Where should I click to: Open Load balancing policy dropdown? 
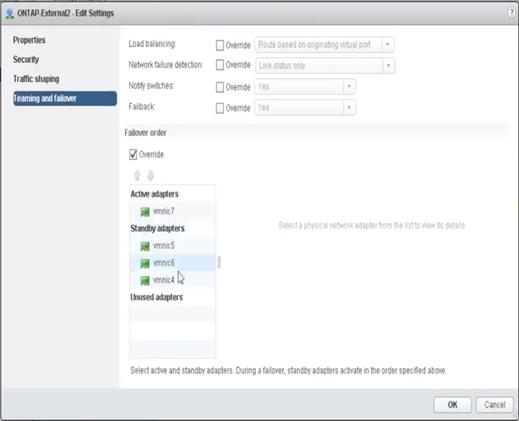coord(324,45)
